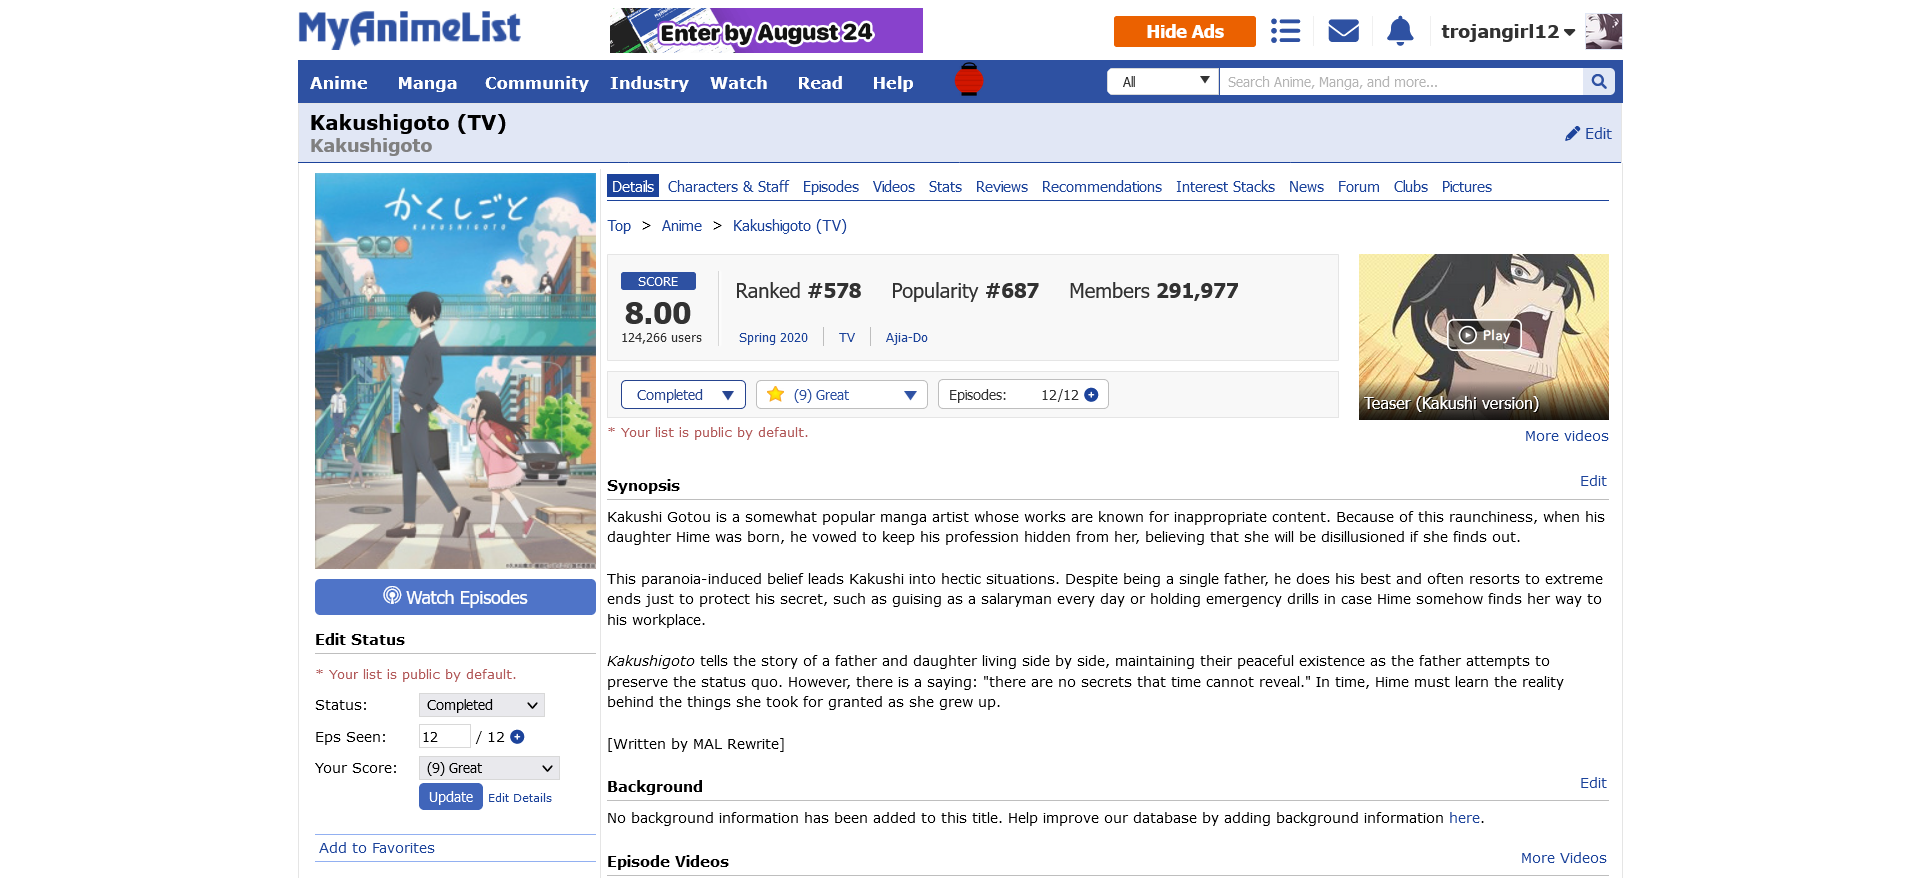This screenshot has height=878, width=1920.
Task: Click the Update button
Action: point(451,797)
